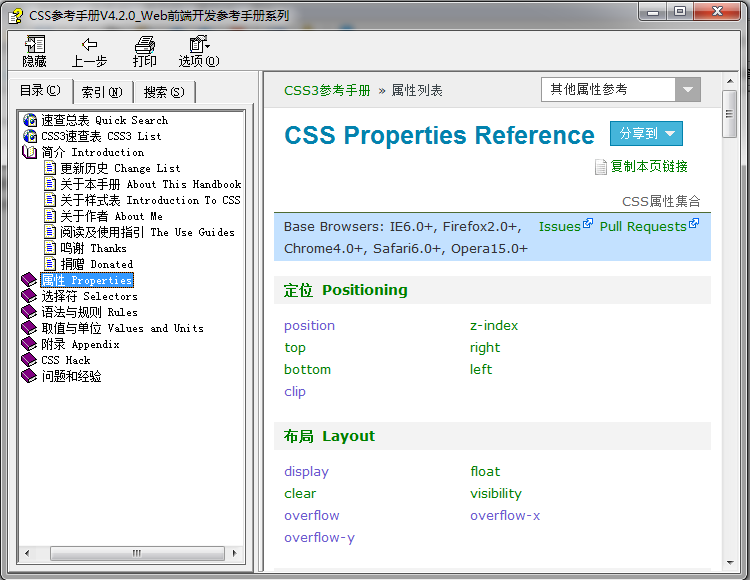Click the tree pane scroll right arrow

point(234,553)
